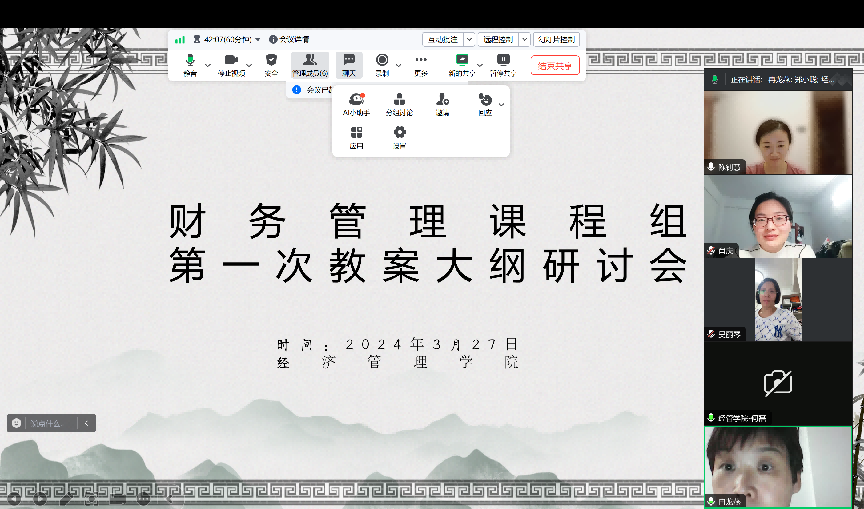Open Breakout Rooms from the More menu
Image resolution: width=864 pixels, height=509 pixels.
[399, 103]
